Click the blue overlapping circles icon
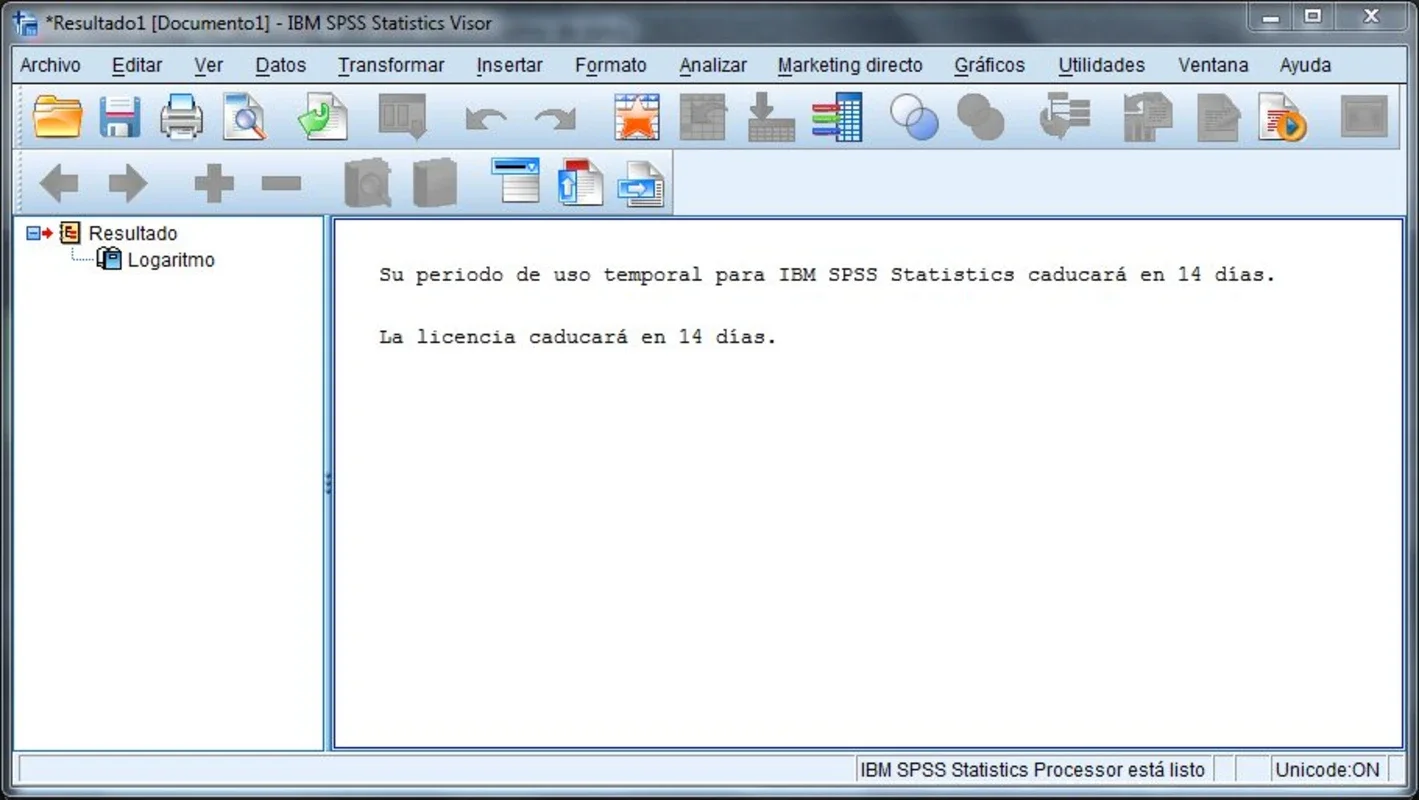 point(914,117)
